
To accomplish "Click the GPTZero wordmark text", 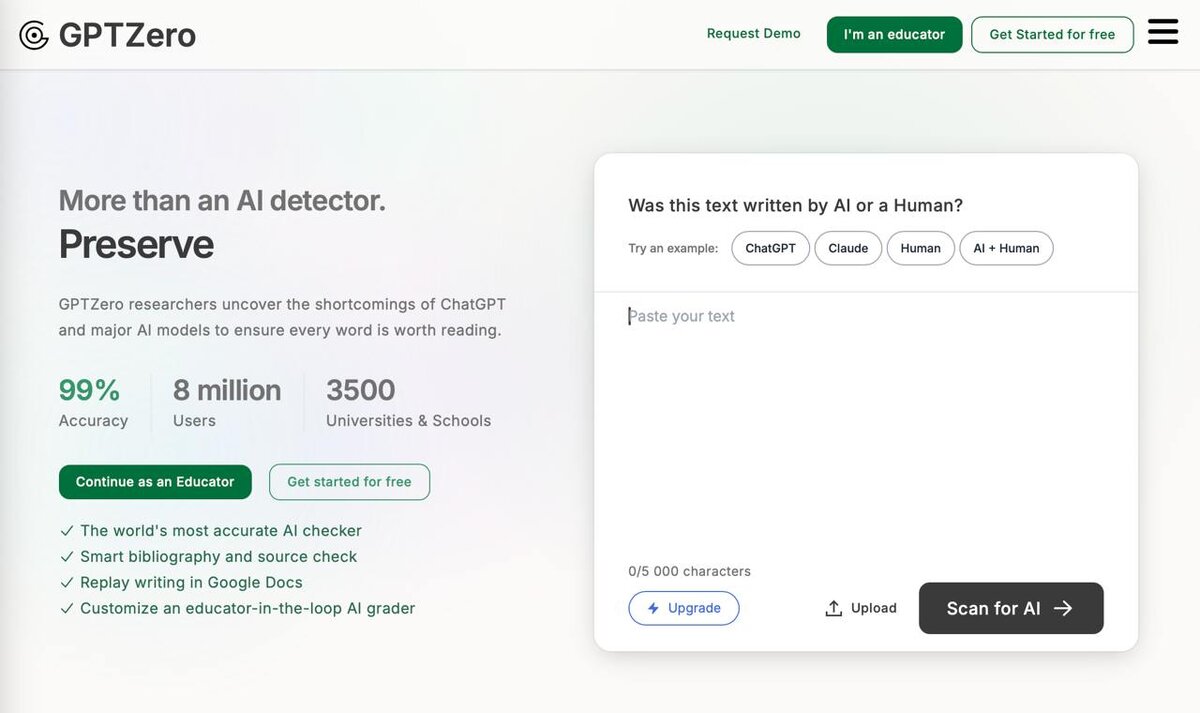I will tap(127, 35).
